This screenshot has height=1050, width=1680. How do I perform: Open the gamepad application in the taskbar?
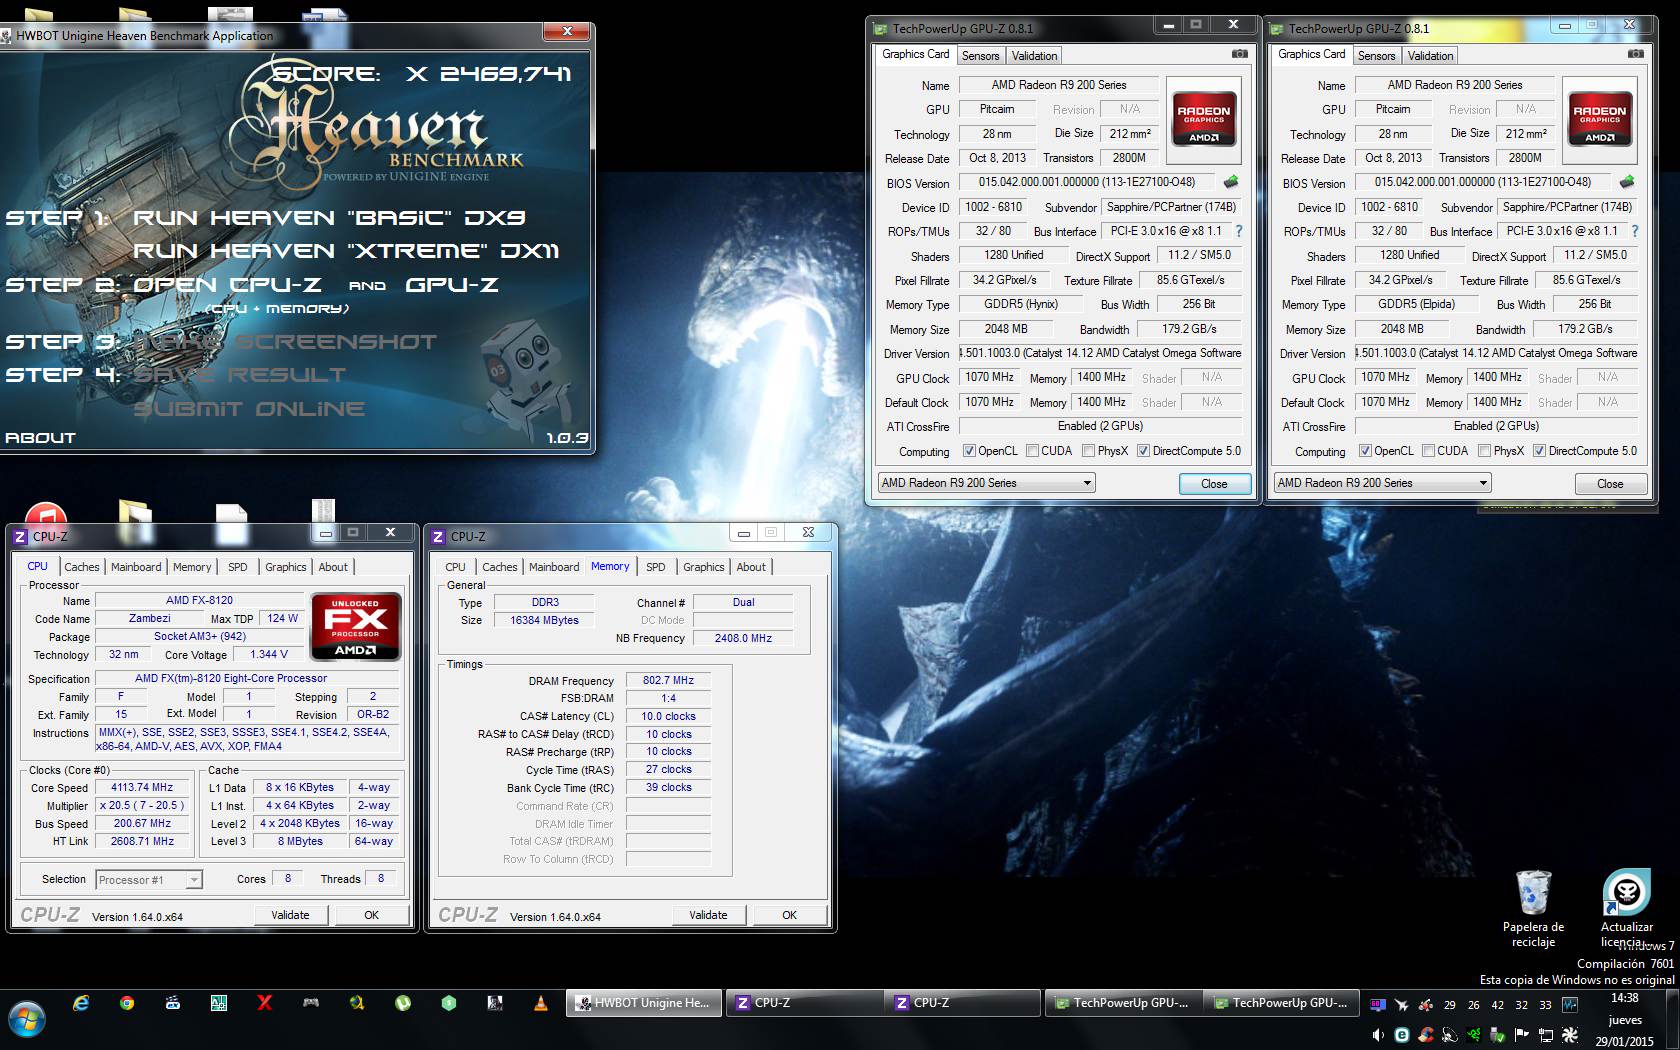click(x=311, y=1003)
